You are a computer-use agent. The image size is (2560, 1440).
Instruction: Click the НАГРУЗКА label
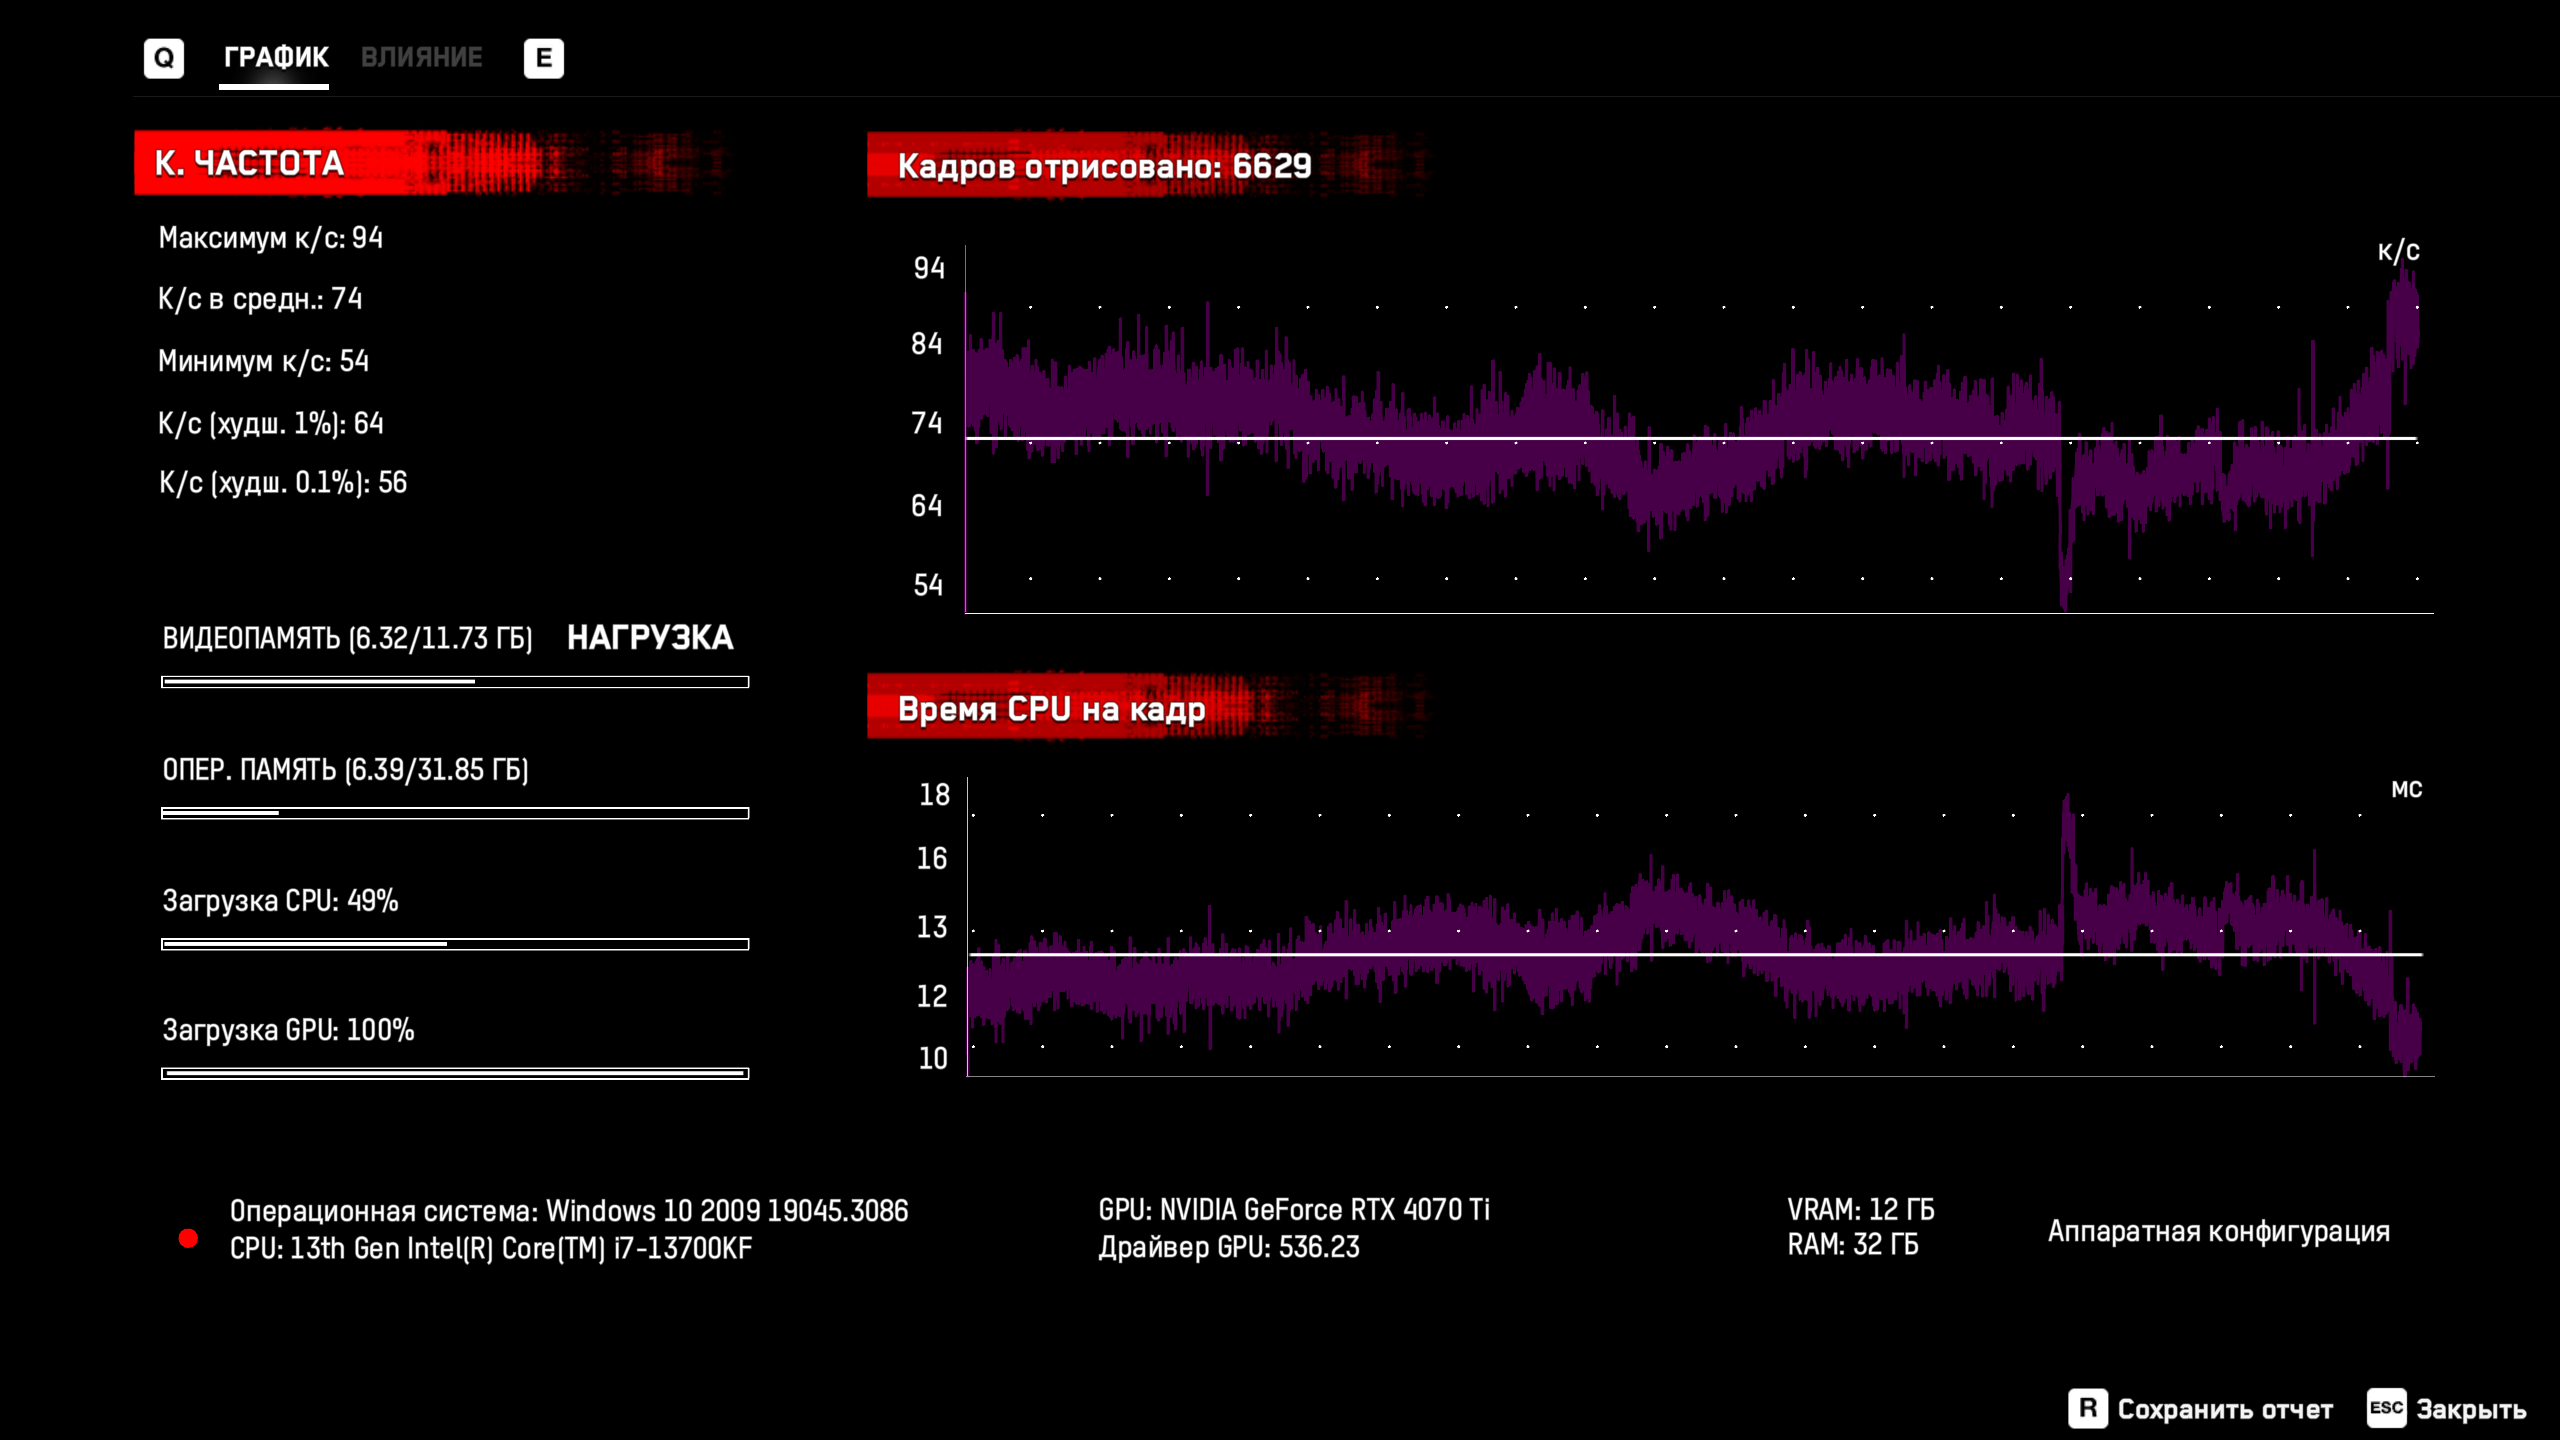[x=650, y=638]
